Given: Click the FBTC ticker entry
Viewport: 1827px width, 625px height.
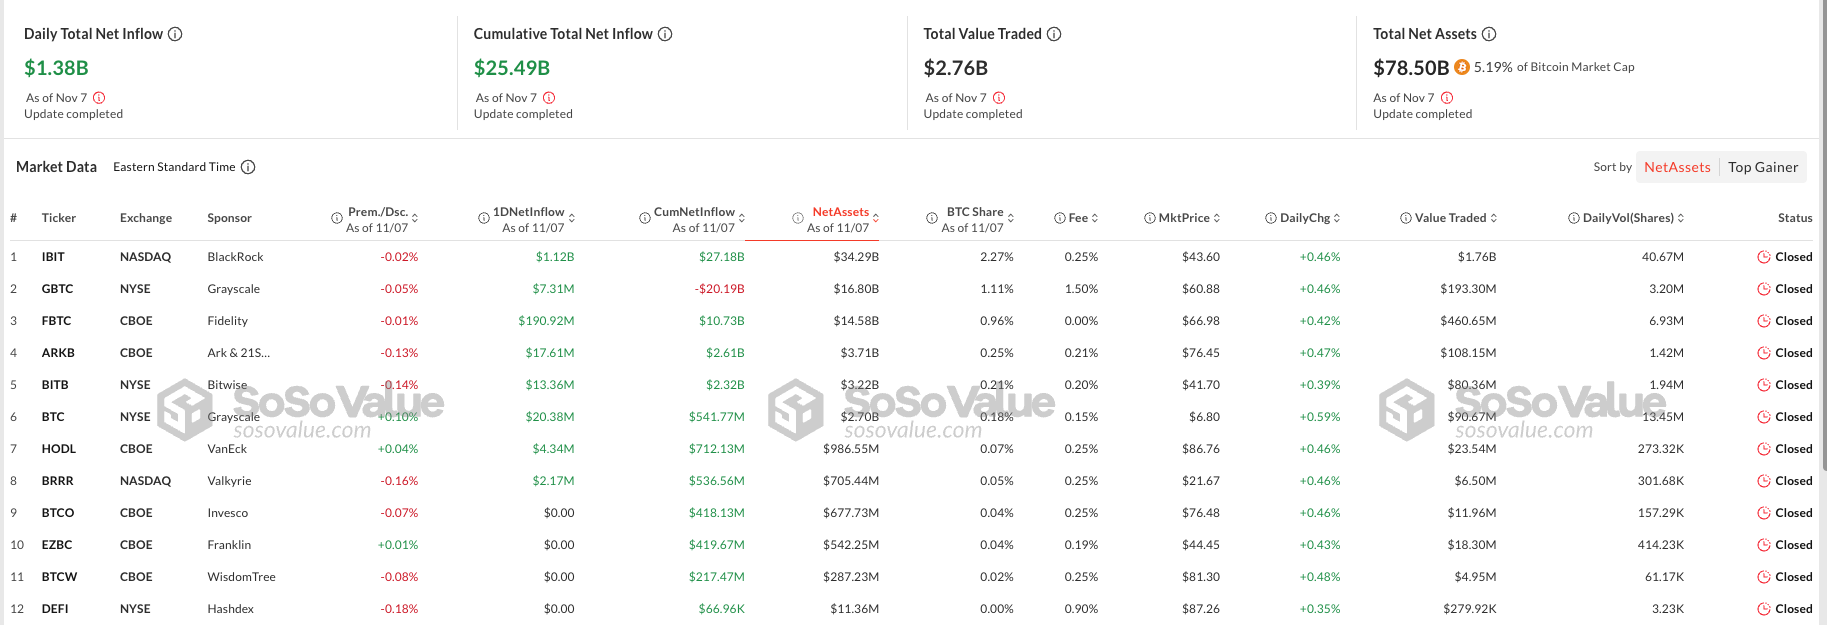Looking at the screenshot, I should click(x=56, y=321).
